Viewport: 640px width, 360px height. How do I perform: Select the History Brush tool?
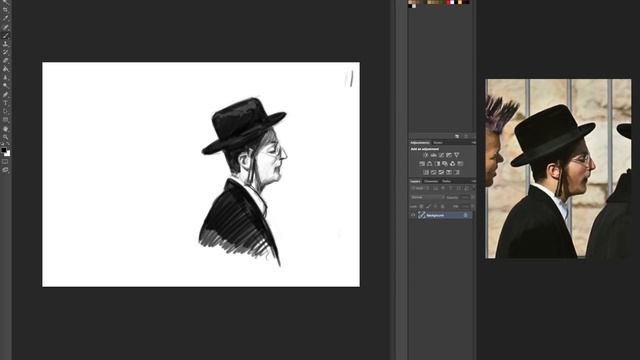point(5,52)
